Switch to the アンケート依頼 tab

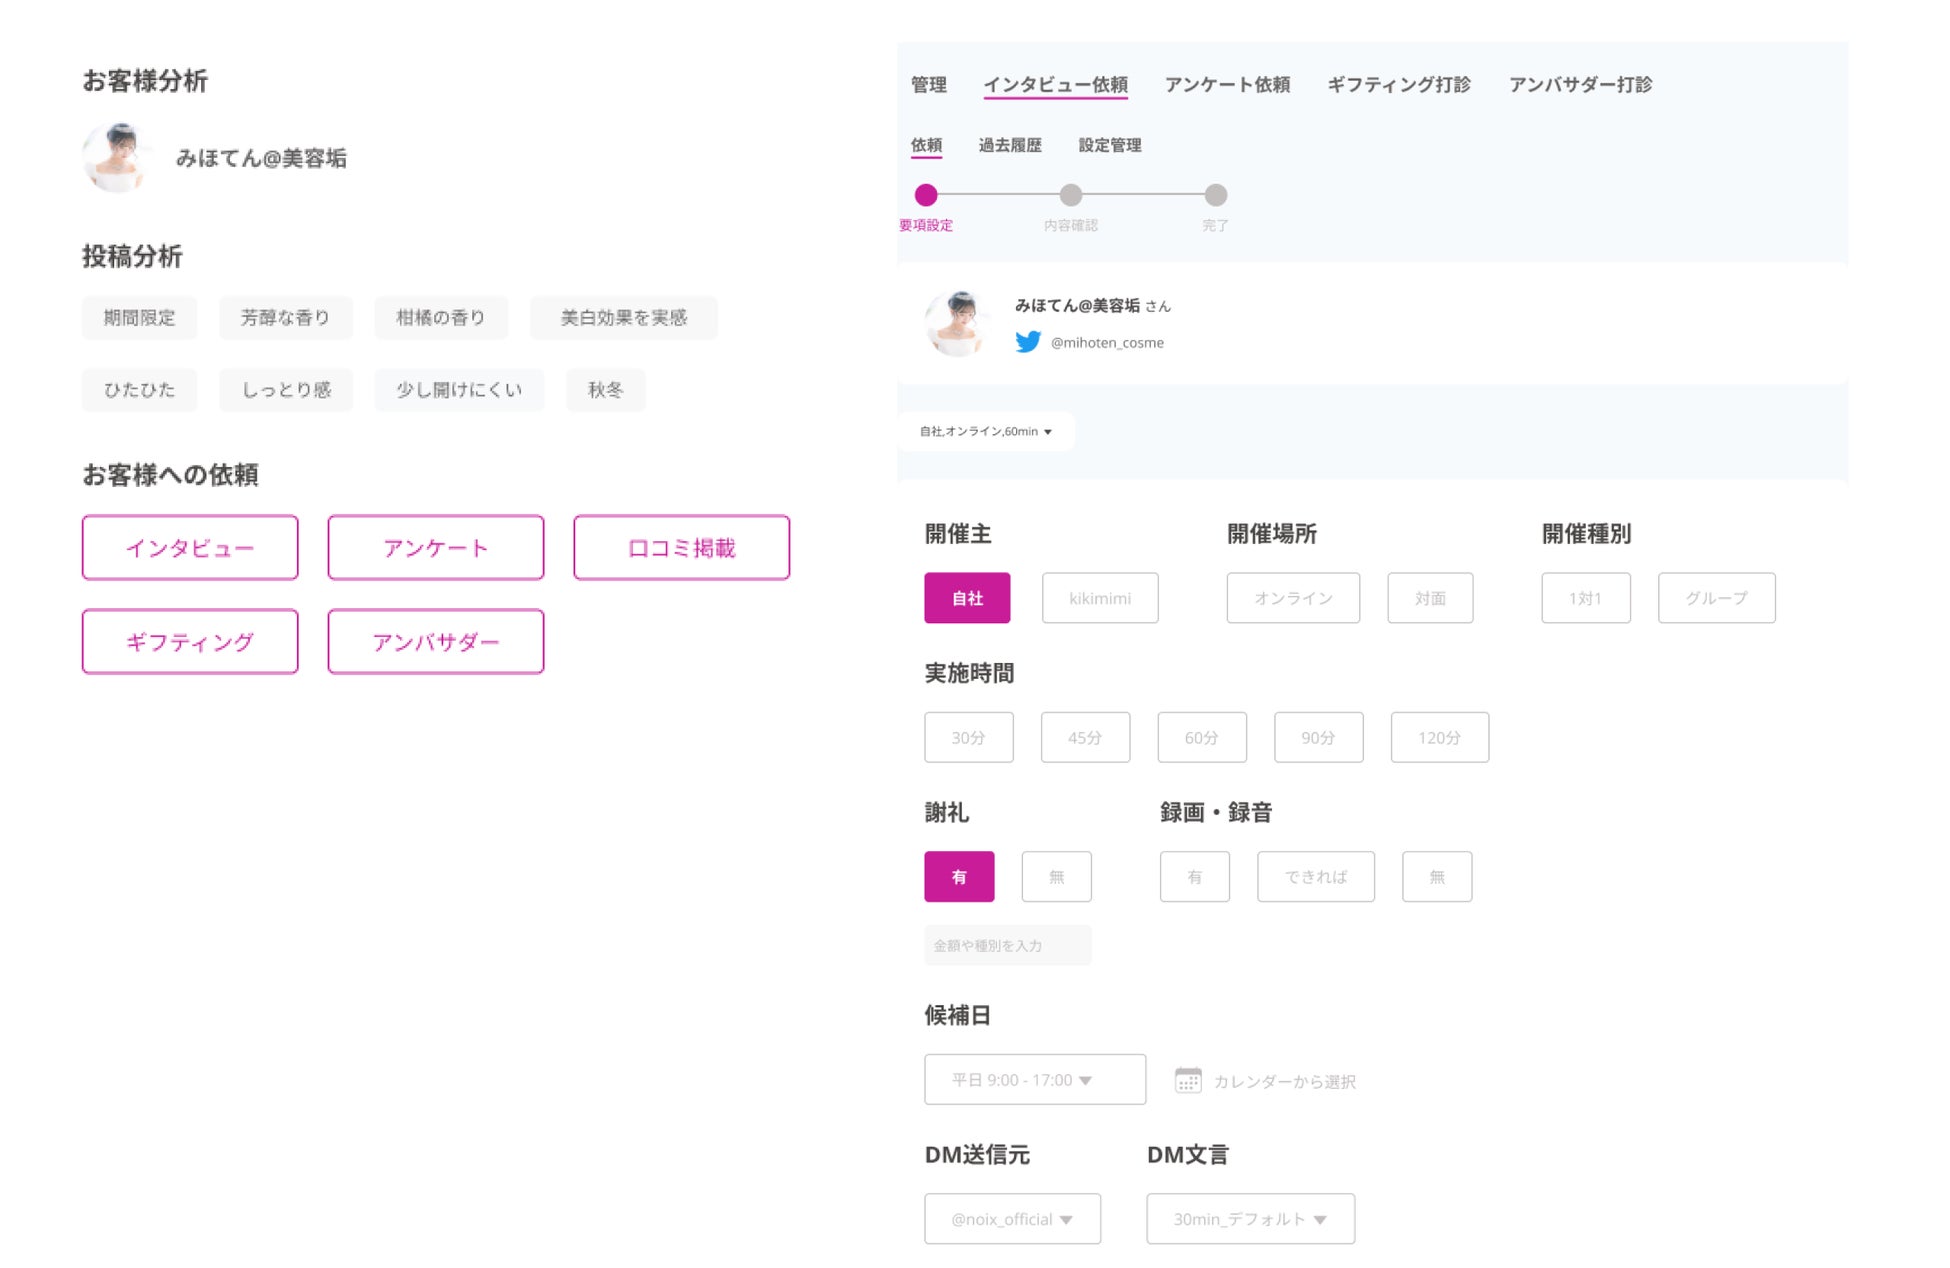click(1227, 85)
